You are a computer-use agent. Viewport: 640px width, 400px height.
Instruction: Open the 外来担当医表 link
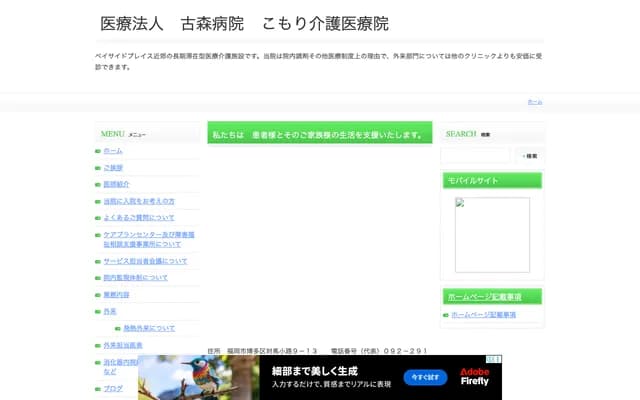click(x=122, y=345)
